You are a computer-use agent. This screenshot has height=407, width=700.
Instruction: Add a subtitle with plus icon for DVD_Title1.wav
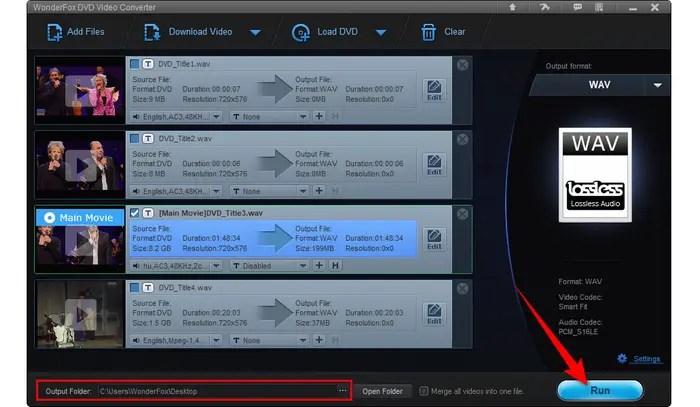(319, 116)
